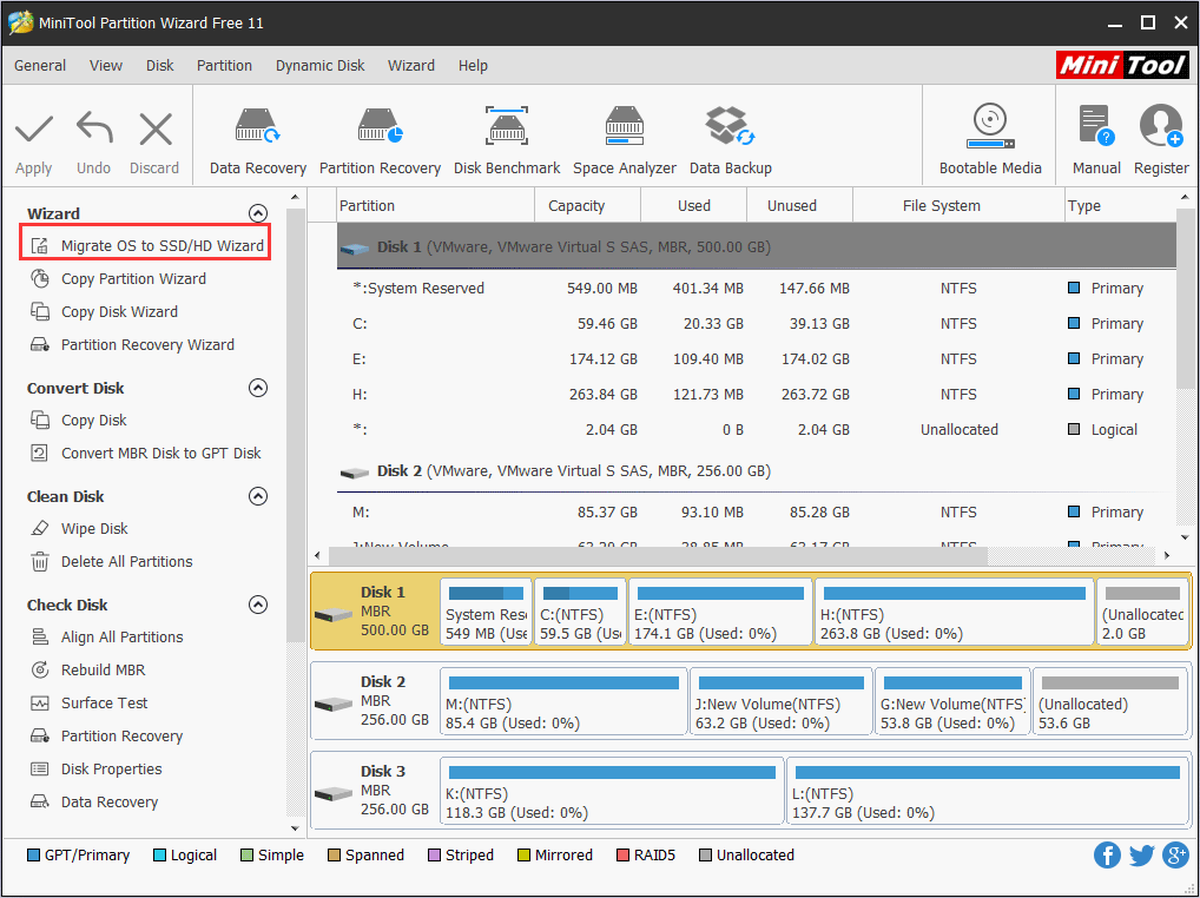This screenshot has height=898, width=1200.
Task: Click the Mirrored legend color swatch
Action: tap(524, 855)
